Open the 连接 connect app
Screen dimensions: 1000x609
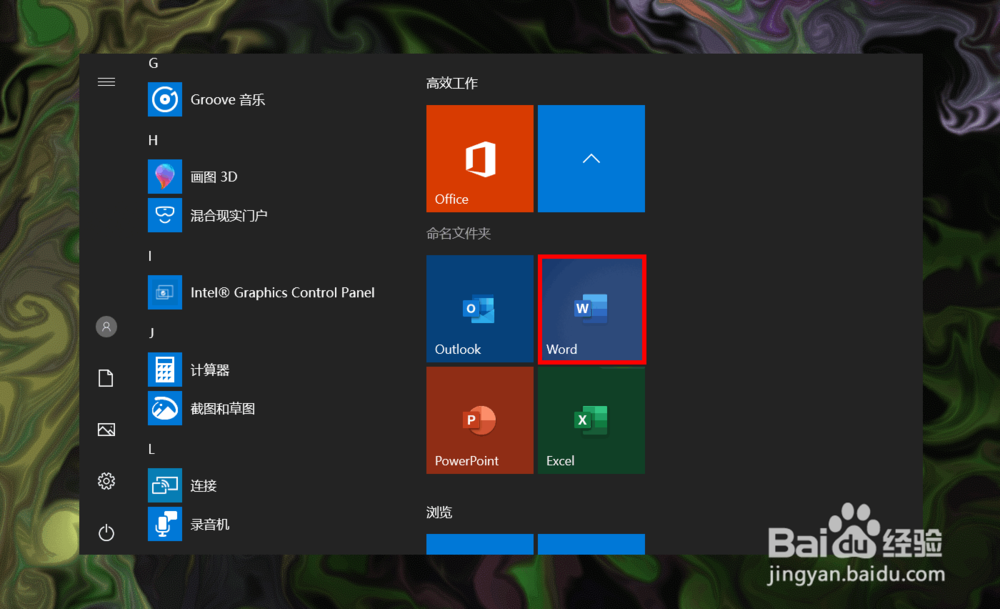coord(165,486)
